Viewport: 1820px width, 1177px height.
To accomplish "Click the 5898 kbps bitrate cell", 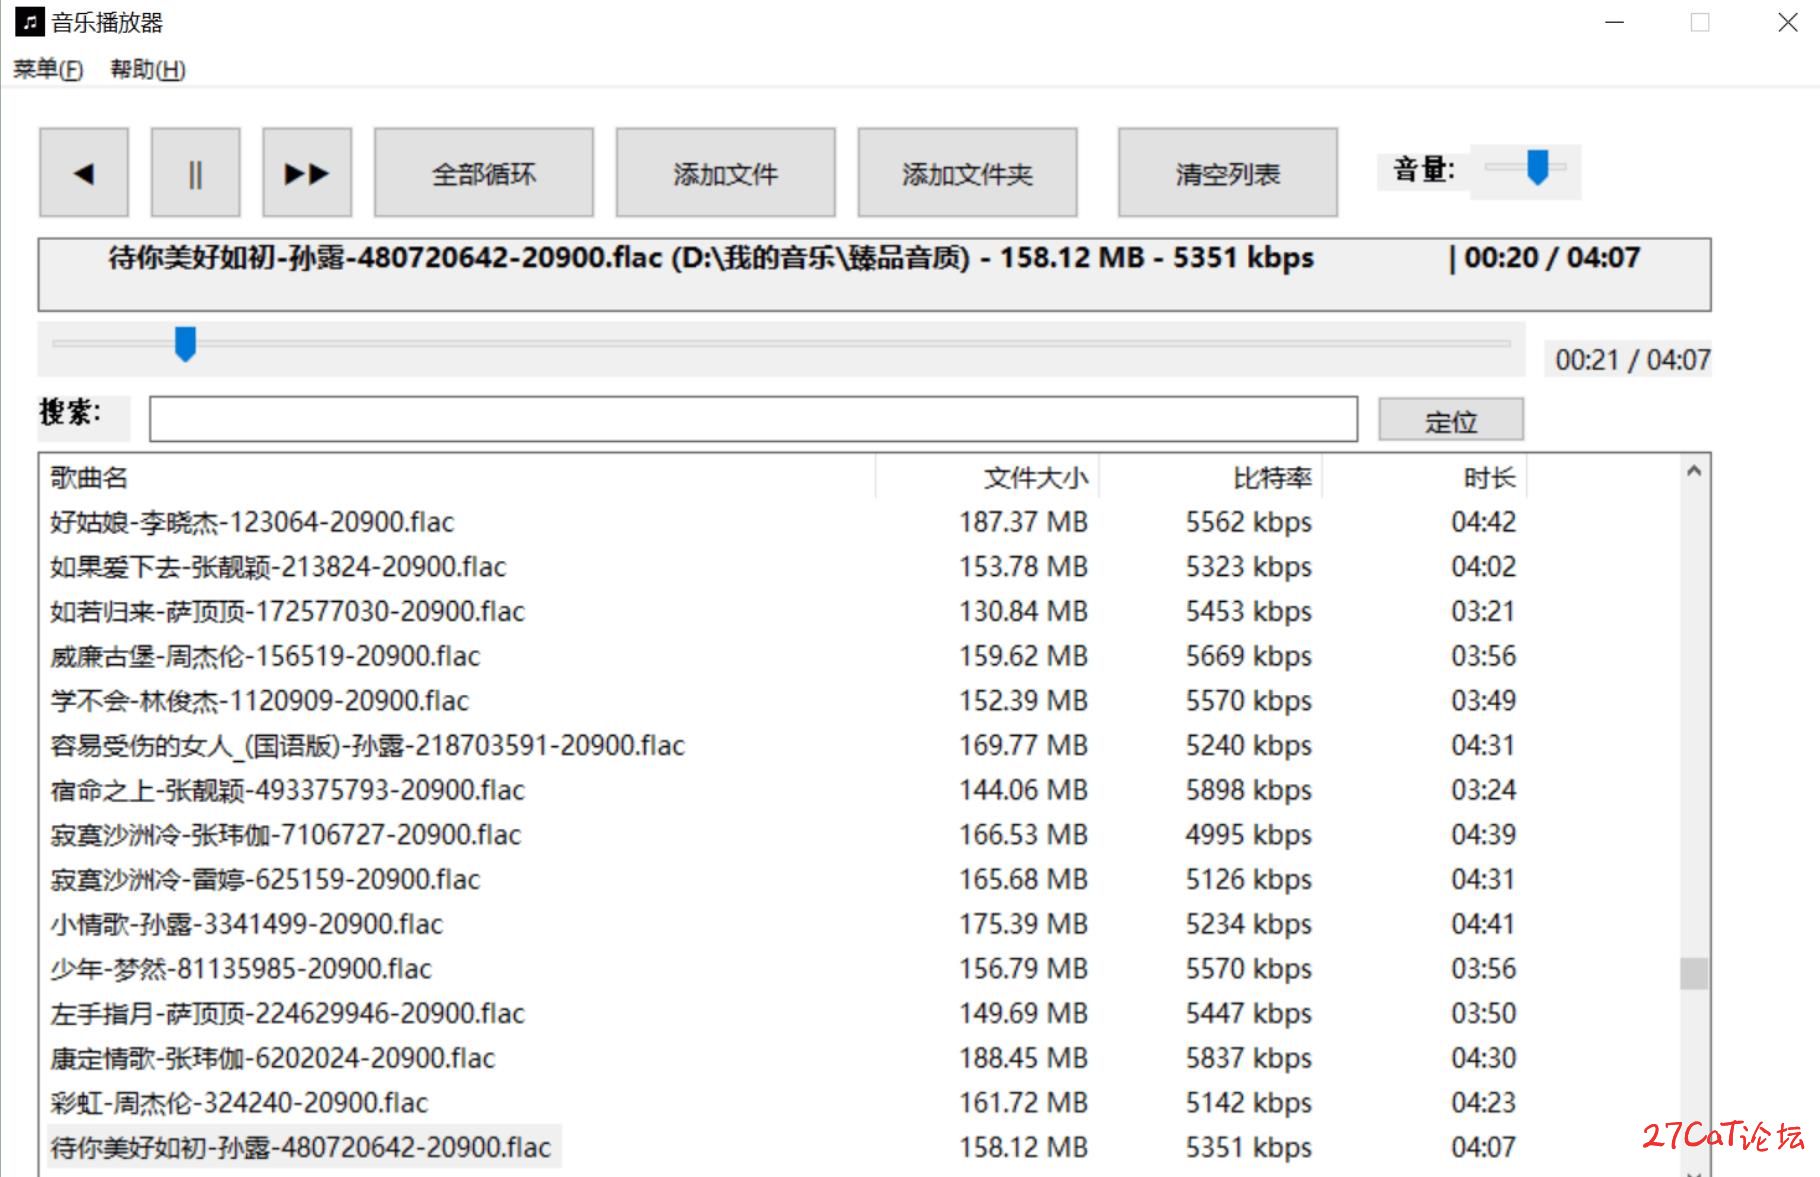I will [x=1248, y=790].
